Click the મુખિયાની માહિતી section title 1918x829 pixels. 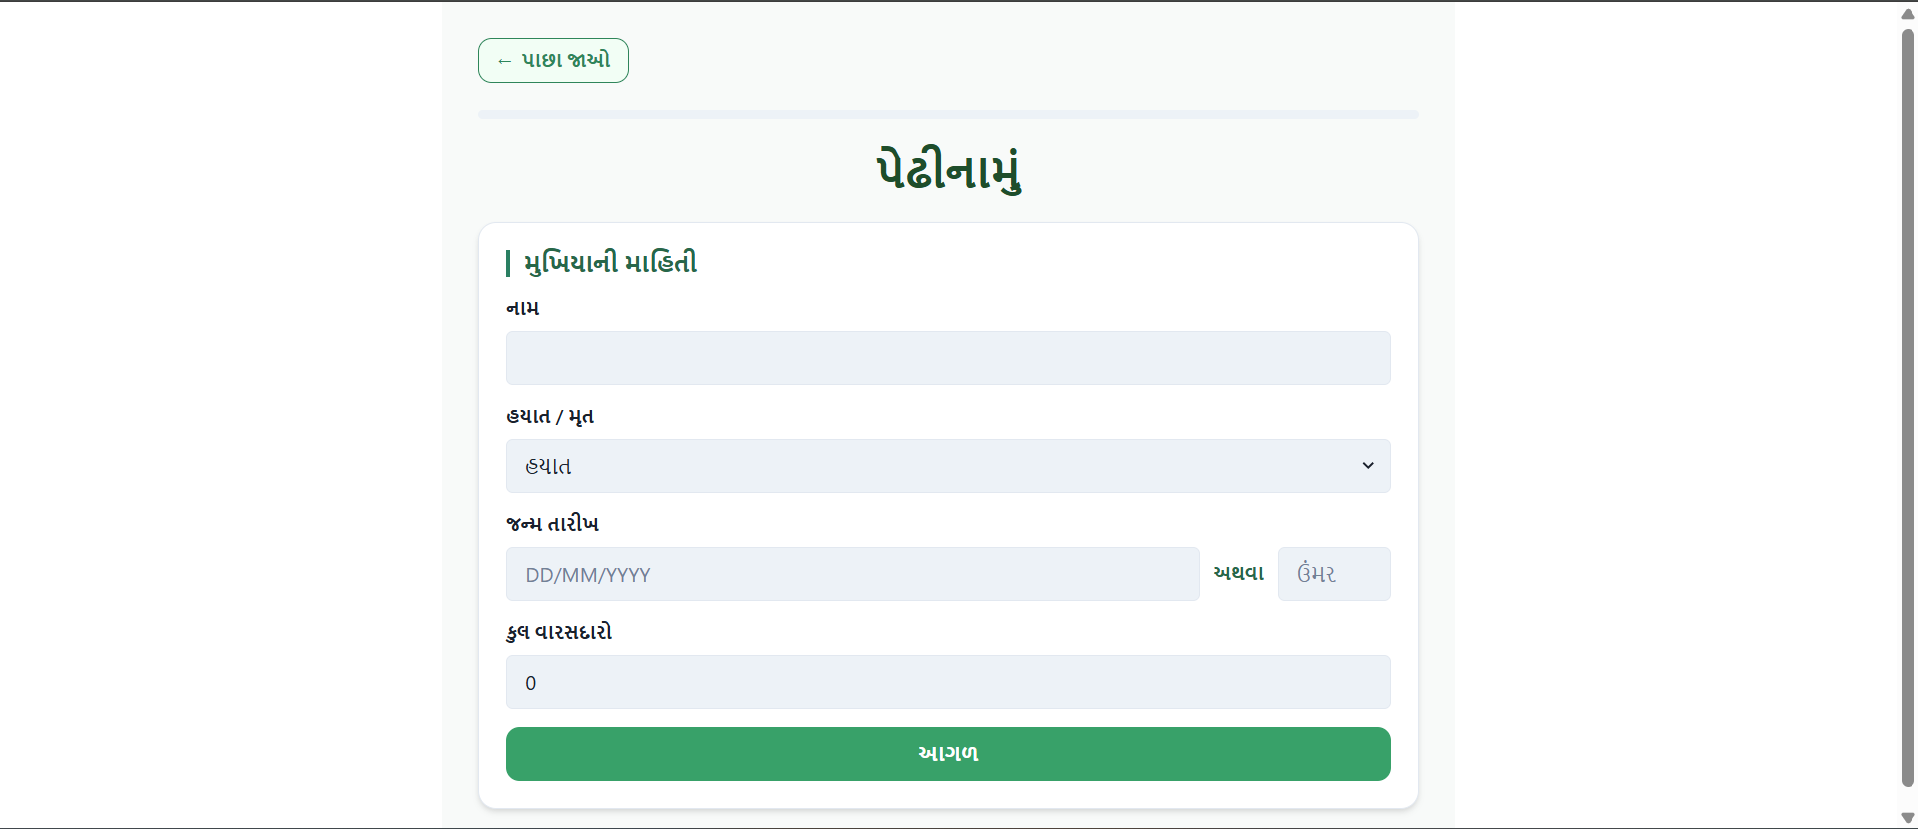[610, 263]
